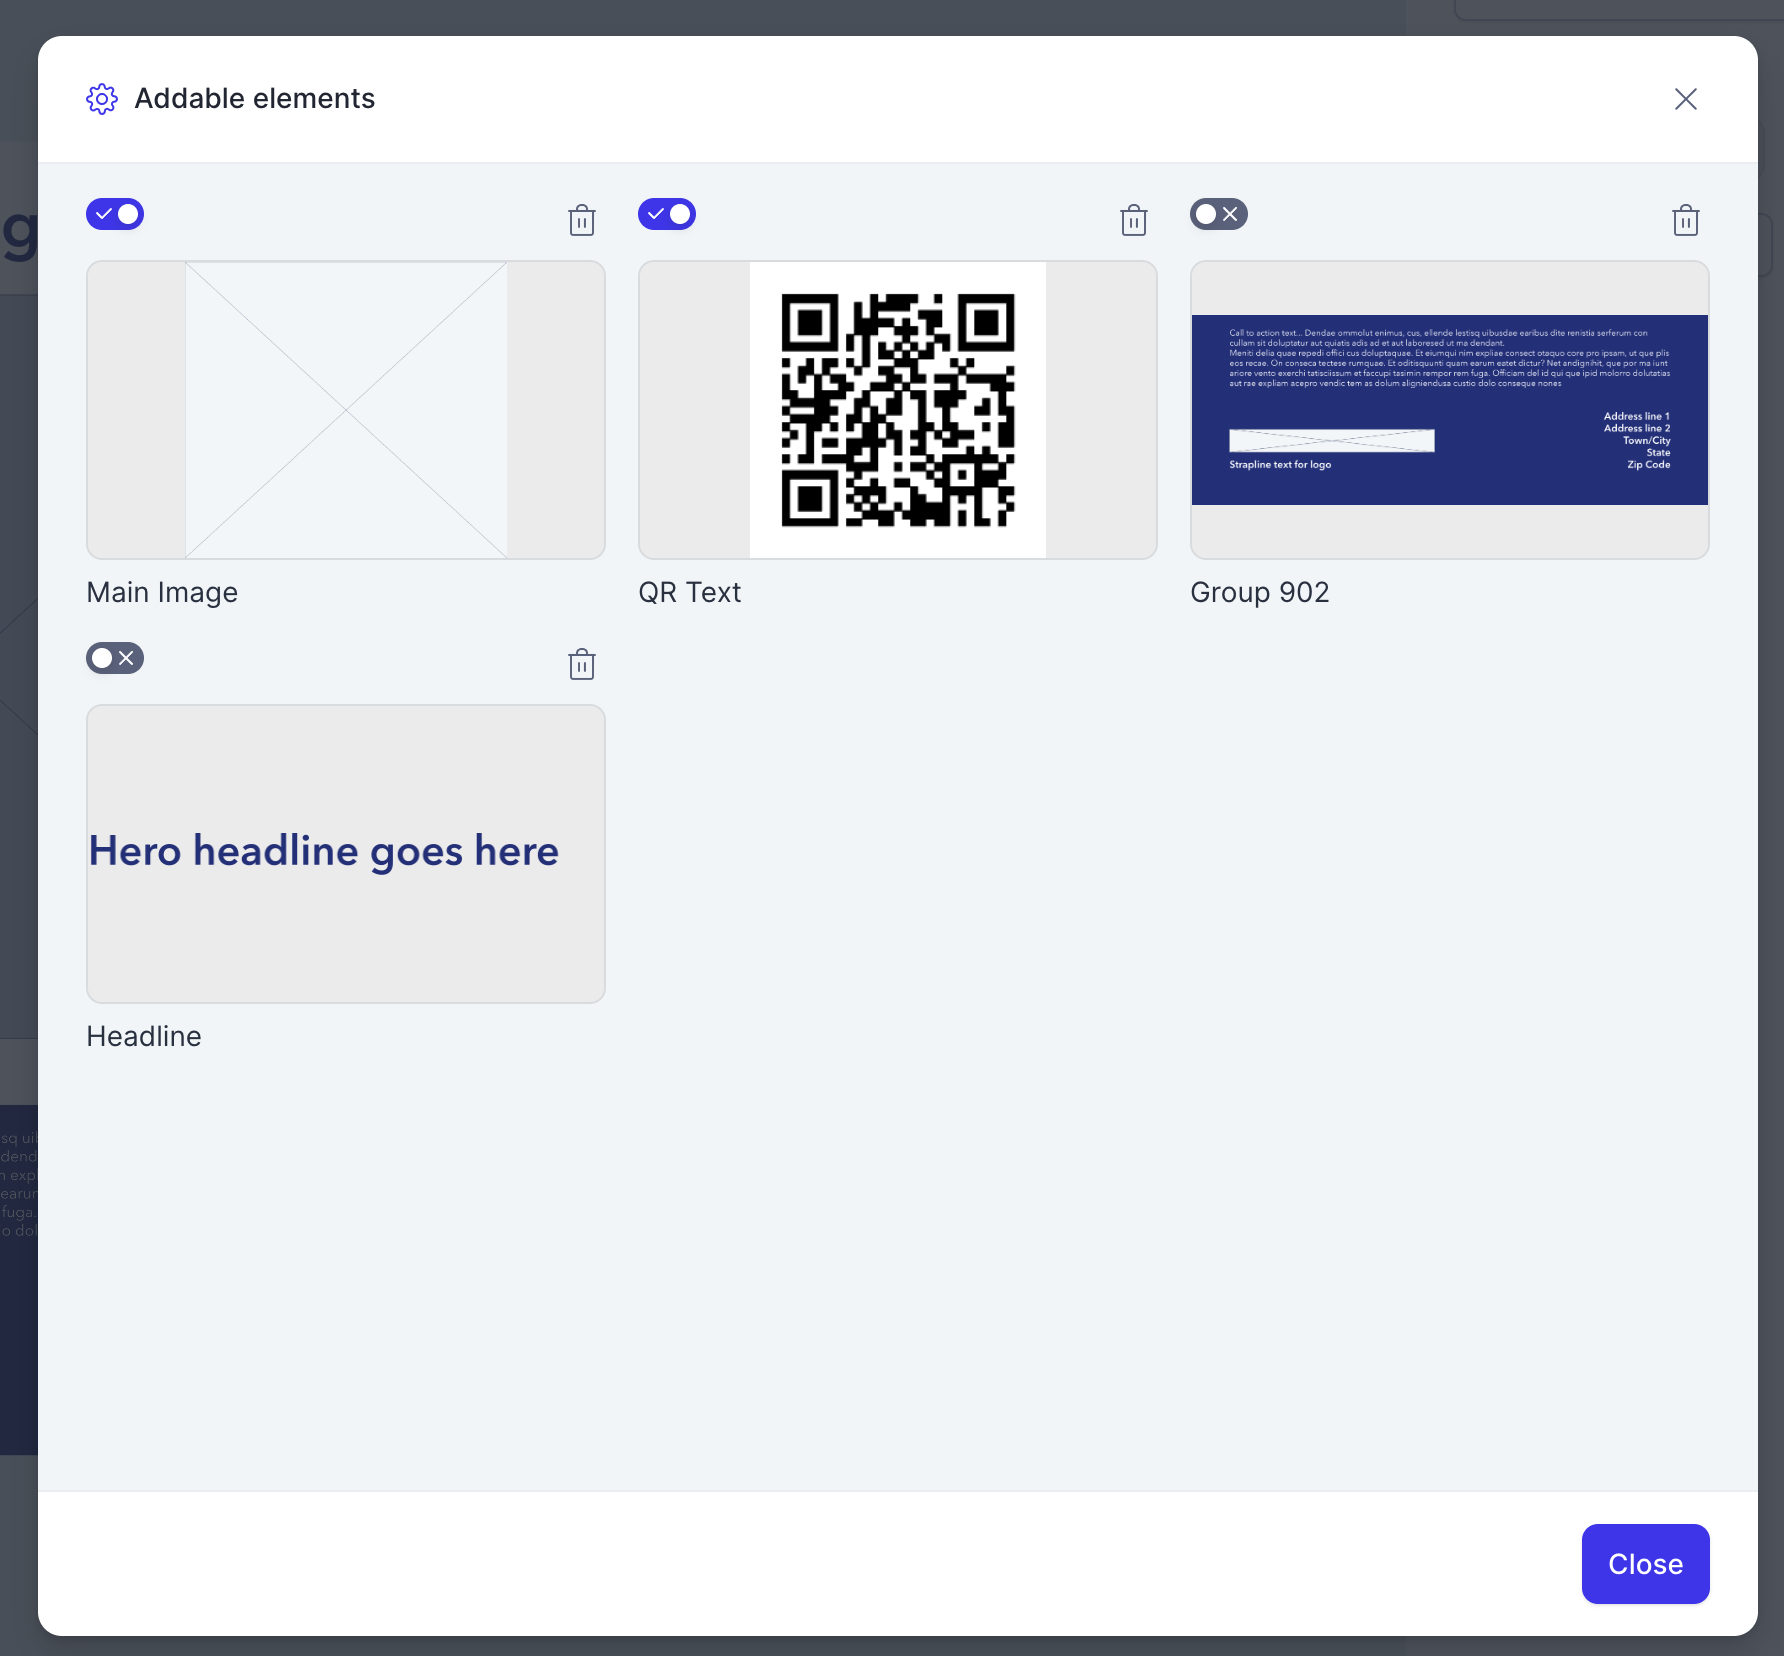Select the Group 902 blue footer thumbnail
The height and width of the screenshot is (1656, 1784).
click(x=1450, y=410)
